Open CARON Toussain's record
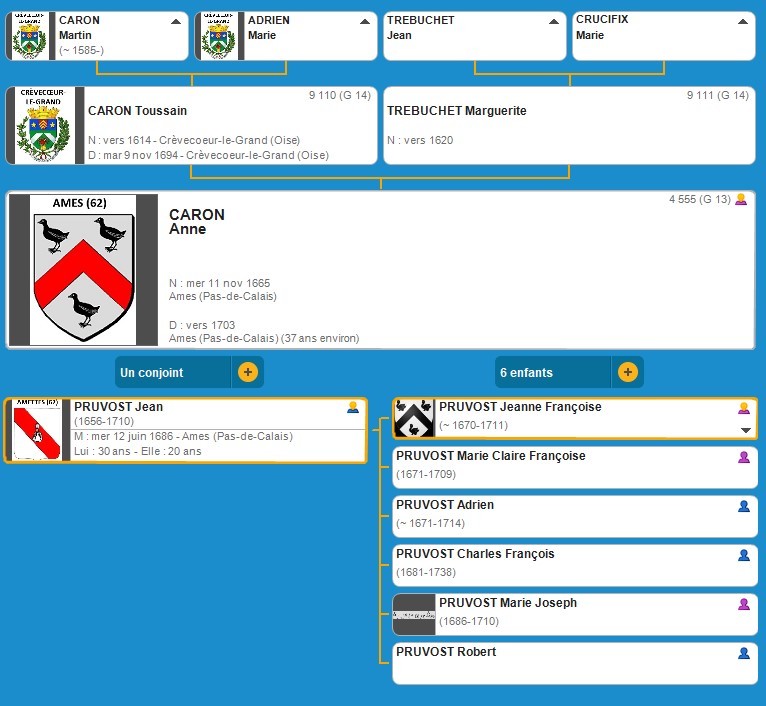 click(x=137, y=111)
